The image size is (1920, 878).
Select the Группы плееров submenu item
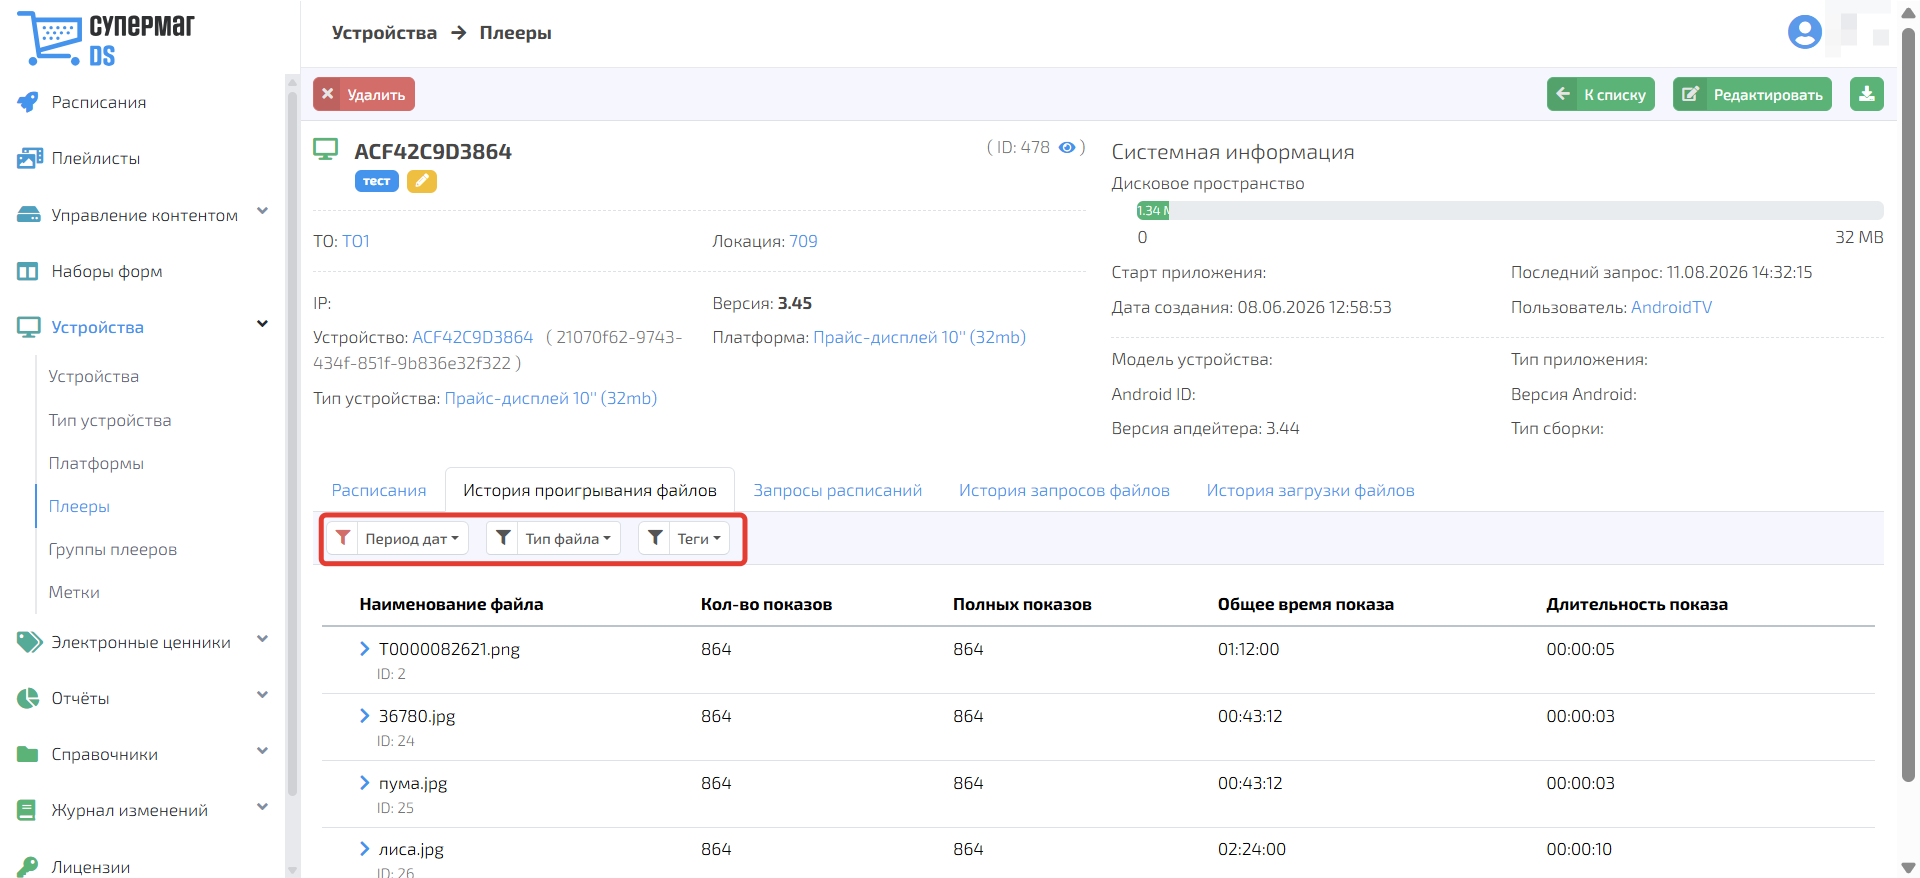(113, 549)
